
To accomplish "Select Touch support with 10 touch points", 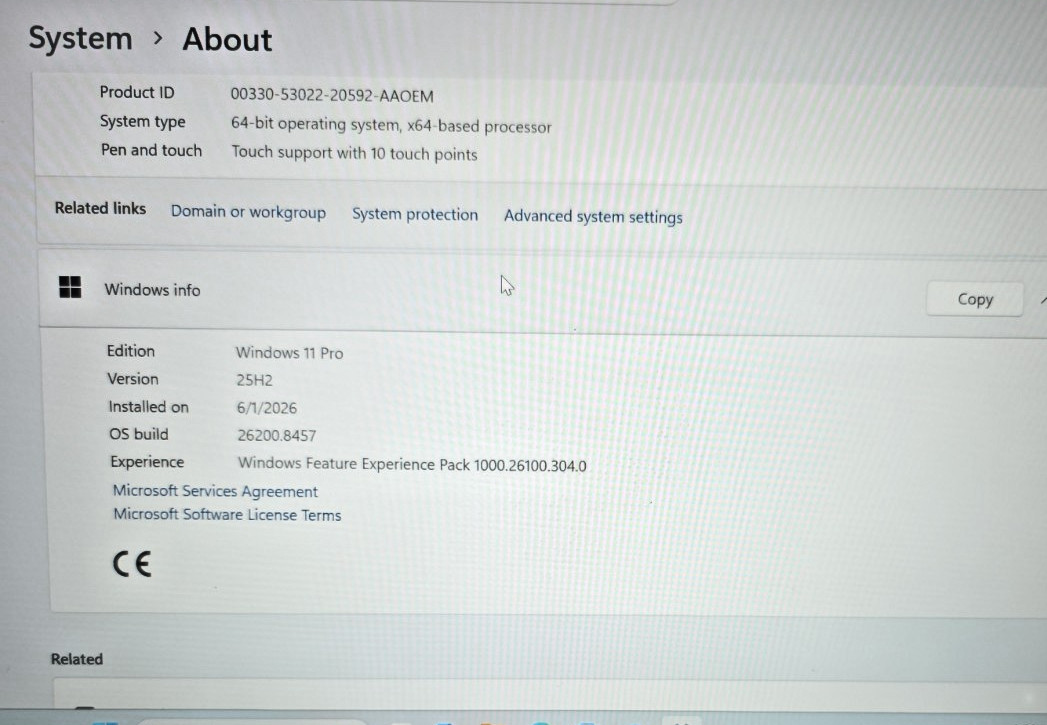I will [x=355, y=153].
